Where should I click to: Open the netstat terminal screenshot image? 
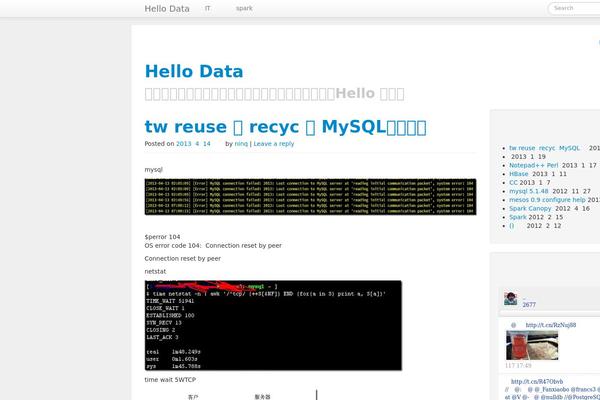click(273, 325)
